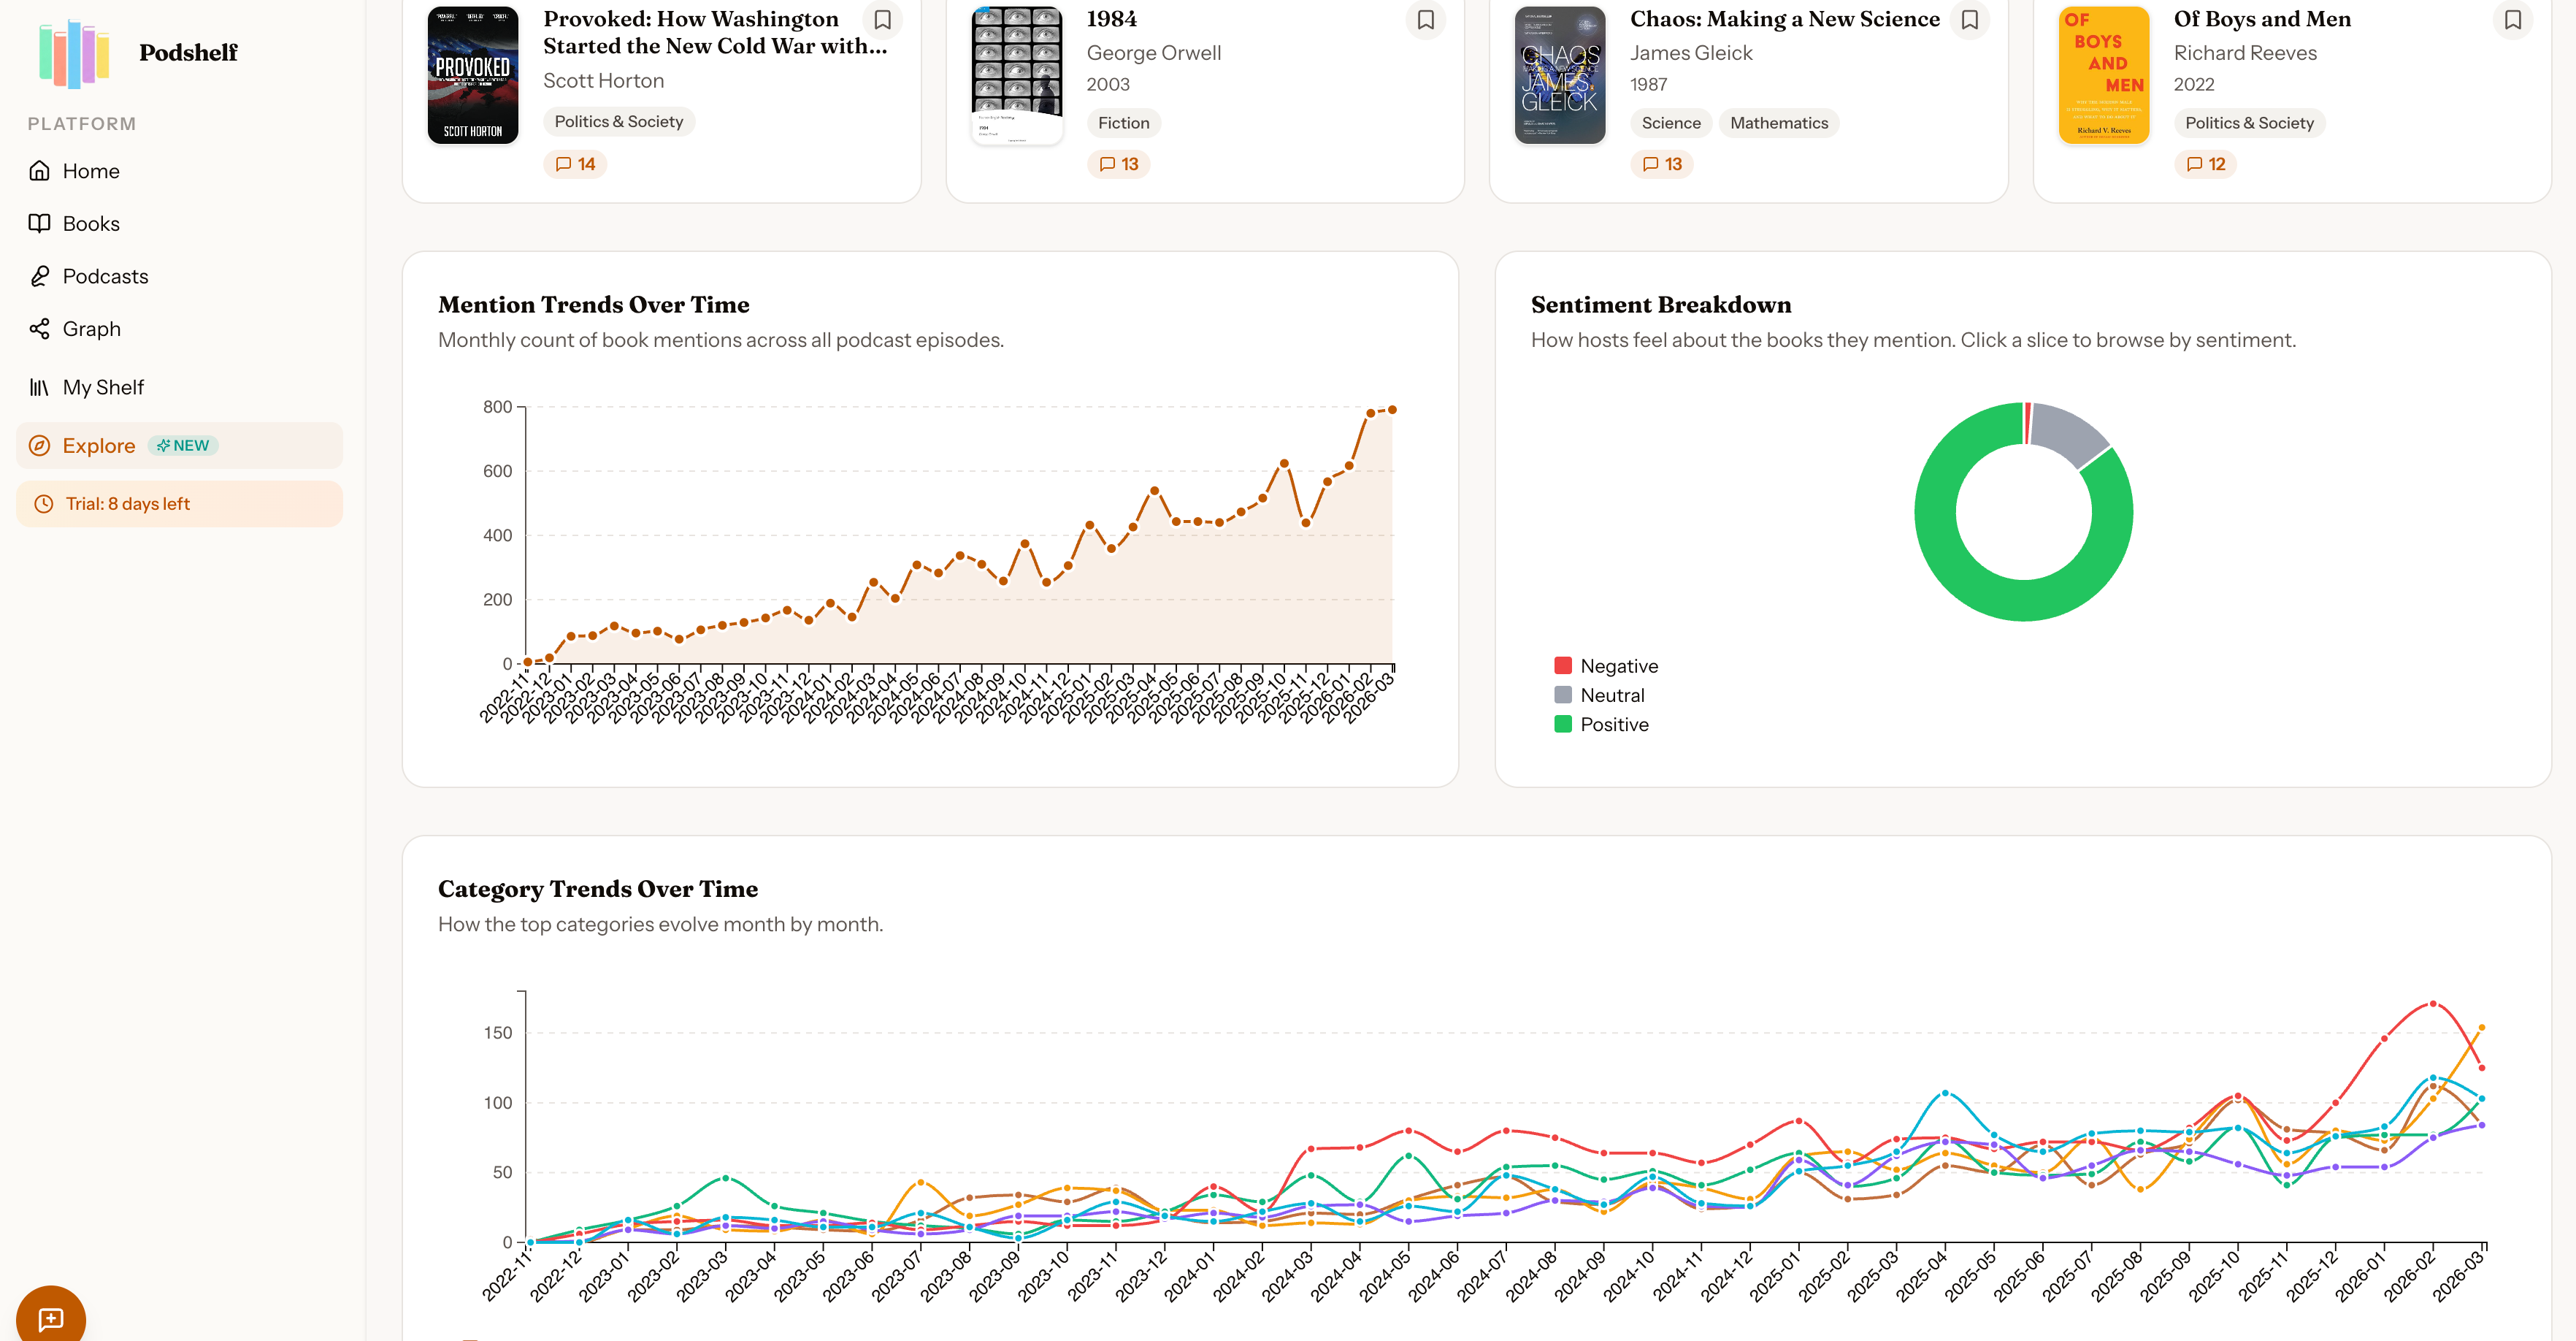The width and height of the screenshot is (2576, 1341).
Task: Save Of Boys and Men bookmark
Action: (x=2513, y=20)
